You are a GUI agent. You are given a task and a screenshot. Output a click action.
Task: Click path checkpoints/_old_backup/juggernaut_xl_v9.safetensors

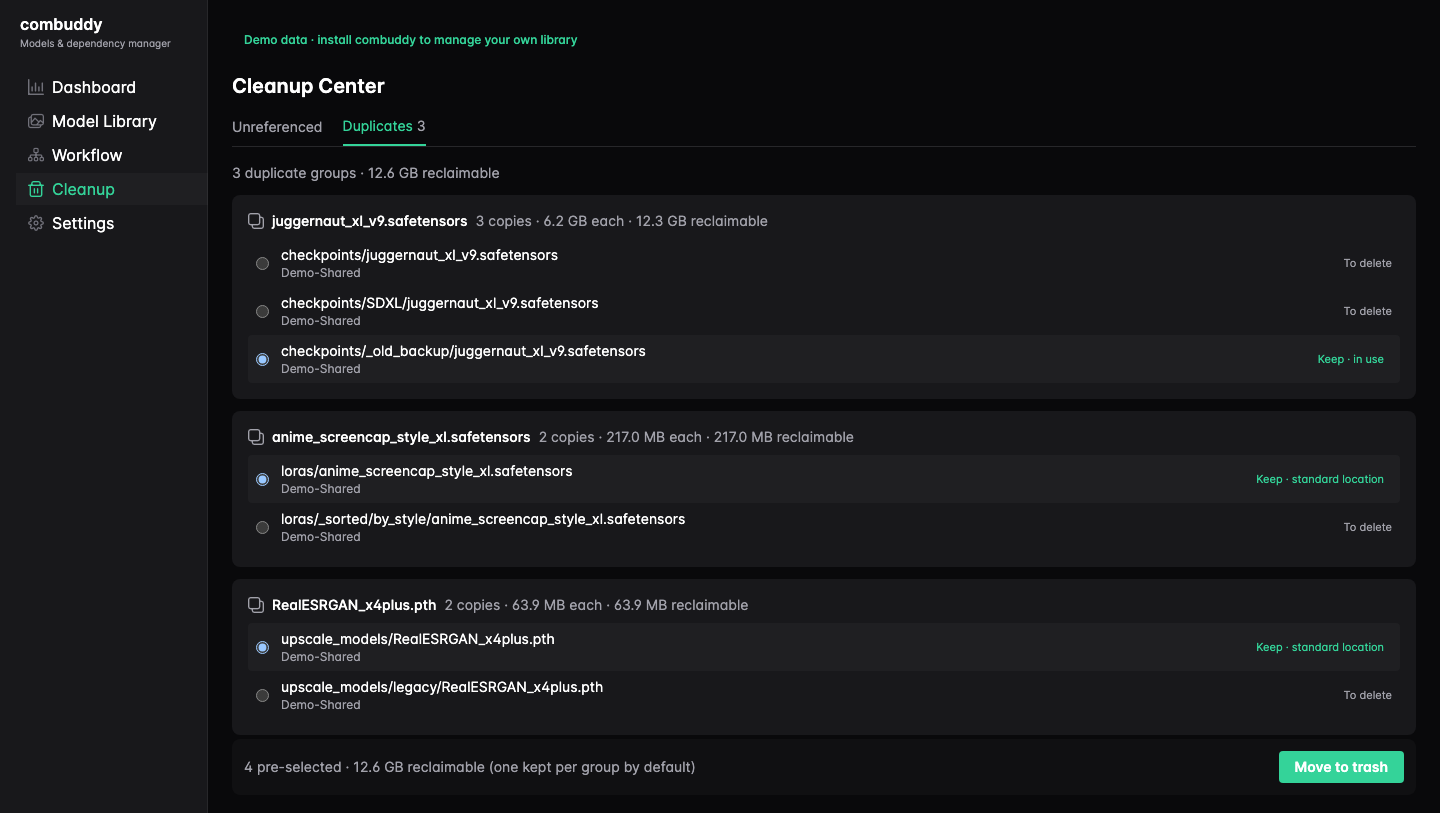463,351
